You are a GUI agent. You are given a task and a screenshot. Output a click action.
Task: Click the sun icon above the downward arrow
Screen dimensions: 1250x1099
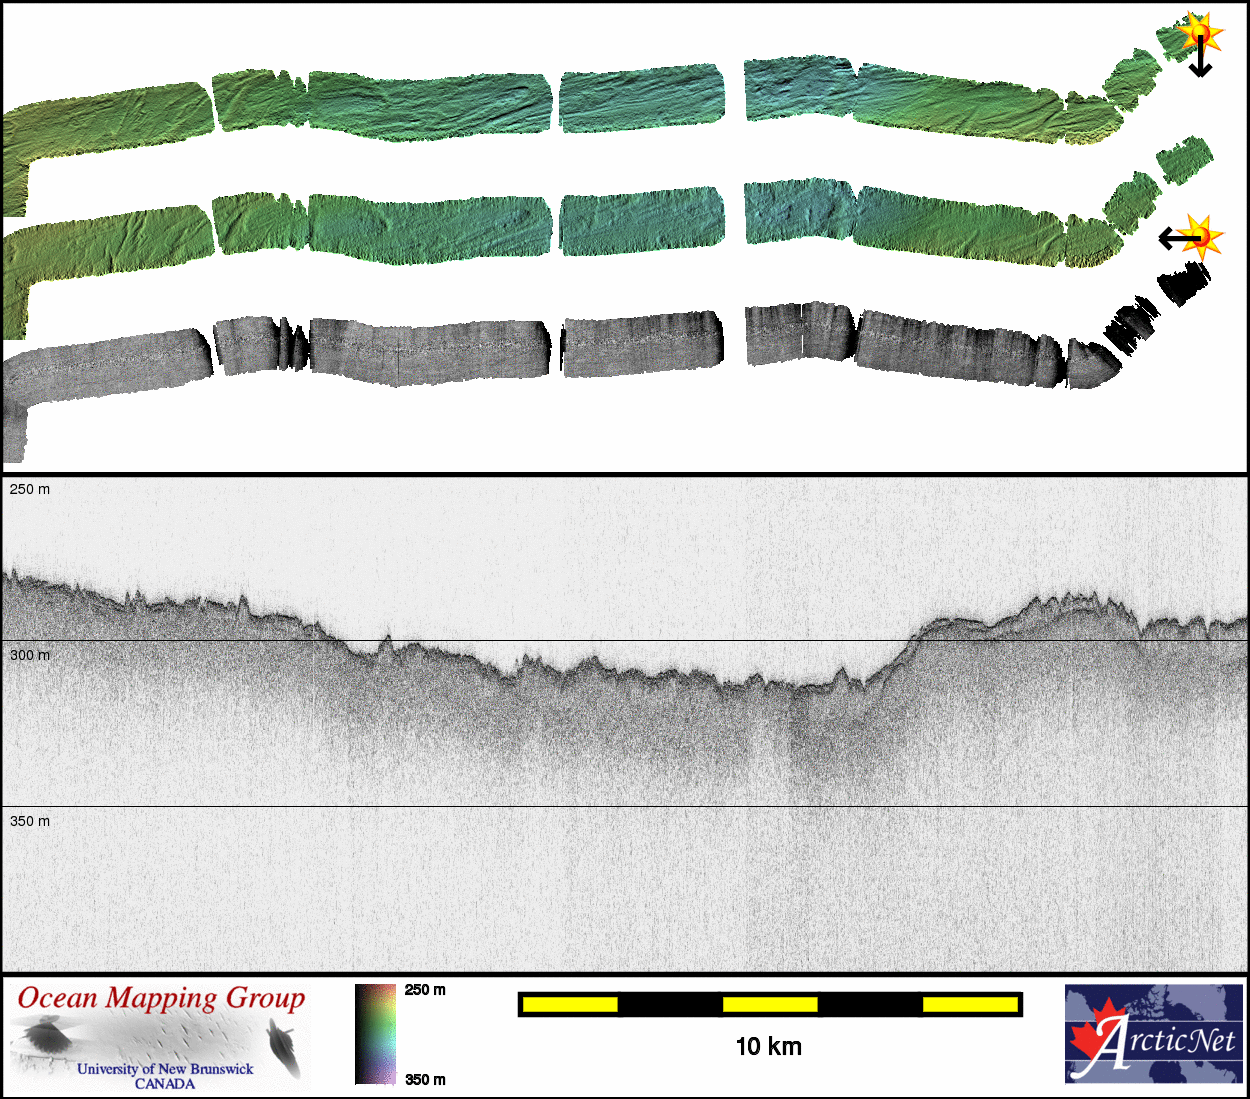click(x=1199, y=32)
